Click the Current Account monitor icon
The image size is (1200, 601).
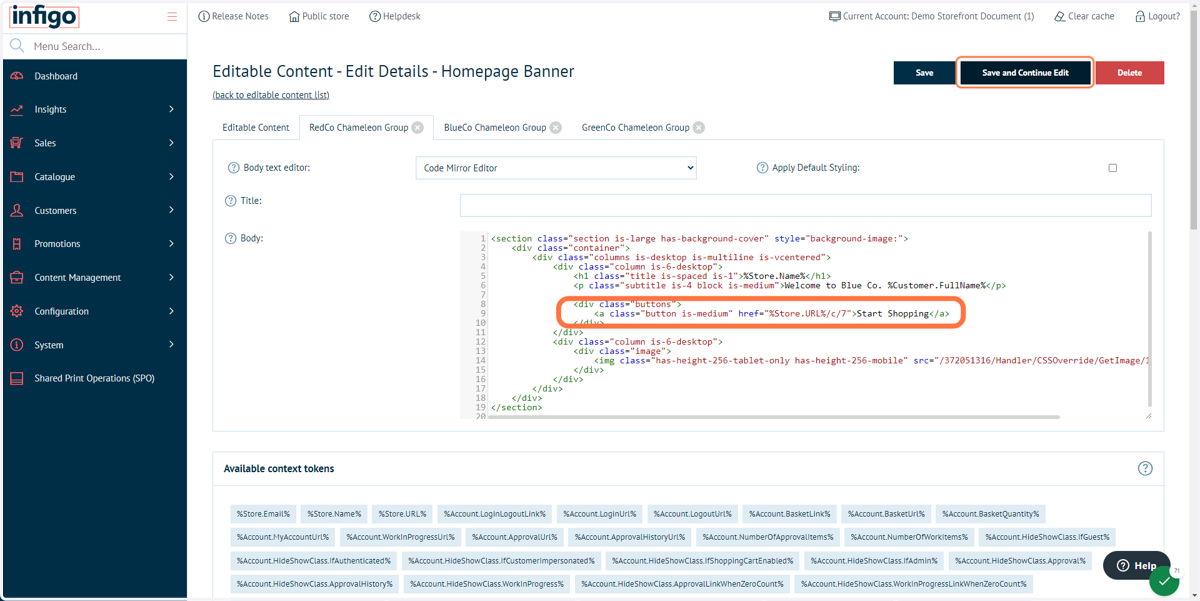tap(835, 16)
